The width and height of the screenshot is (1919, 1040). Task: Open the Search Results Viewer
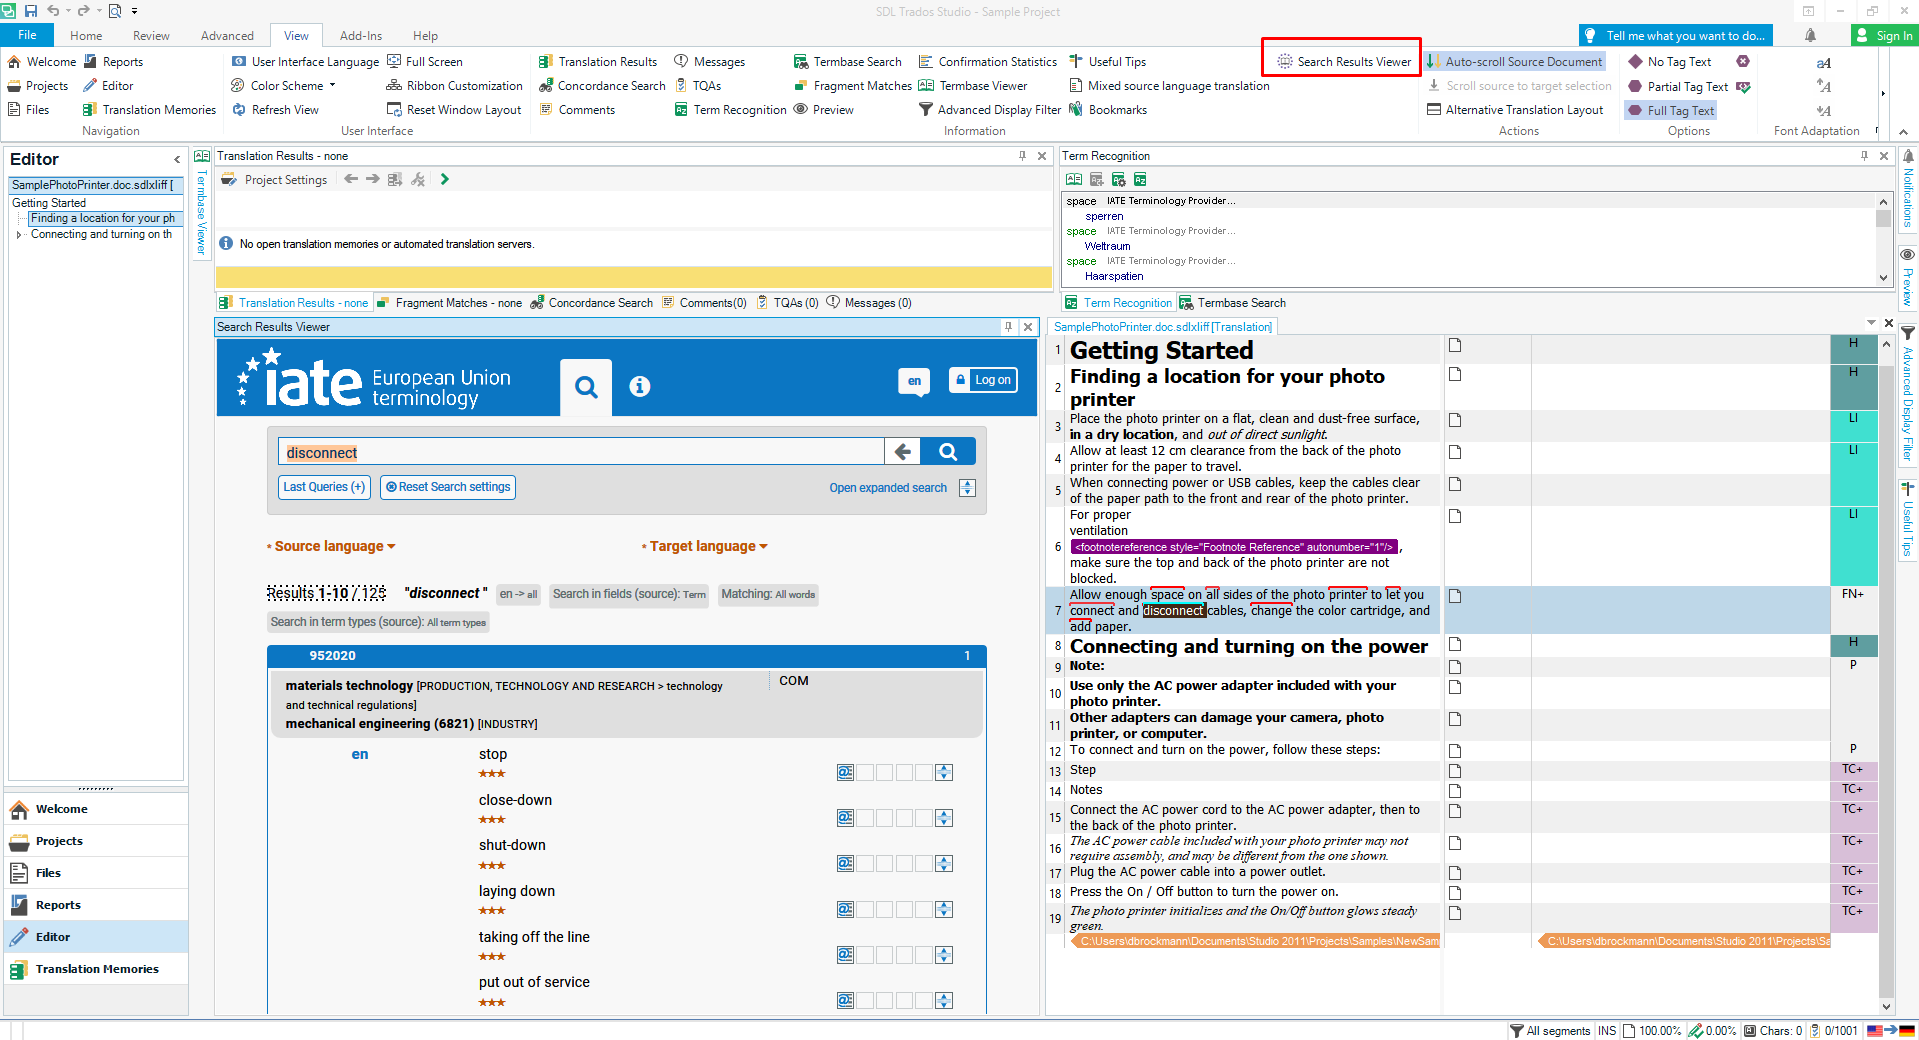[1343, 62]
